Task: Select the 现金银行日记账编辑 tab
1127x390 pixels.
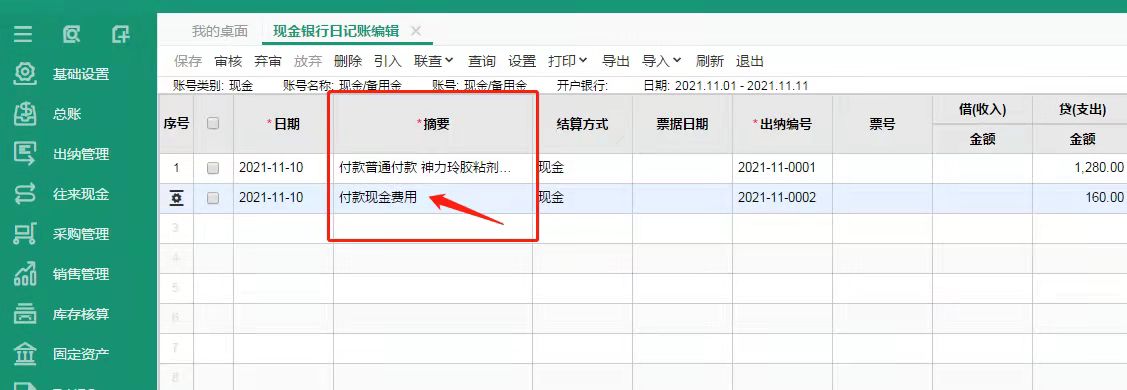Action: pyautogui.click(x=336, y=31)
